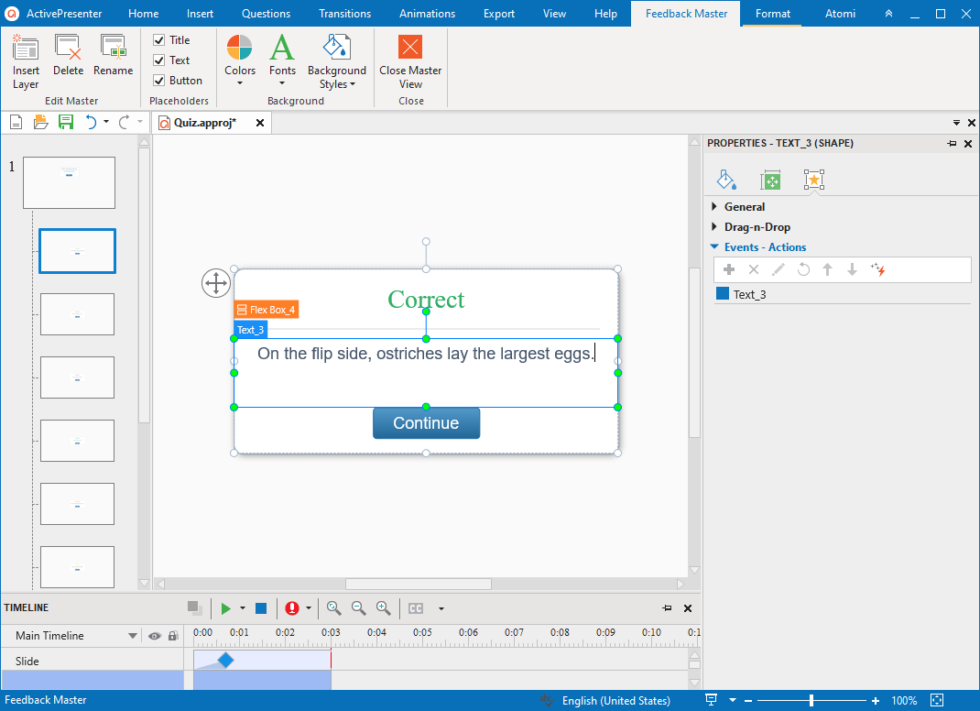
Task: Save the project via quick access toolbar
Action: click(x=67, y=121)
